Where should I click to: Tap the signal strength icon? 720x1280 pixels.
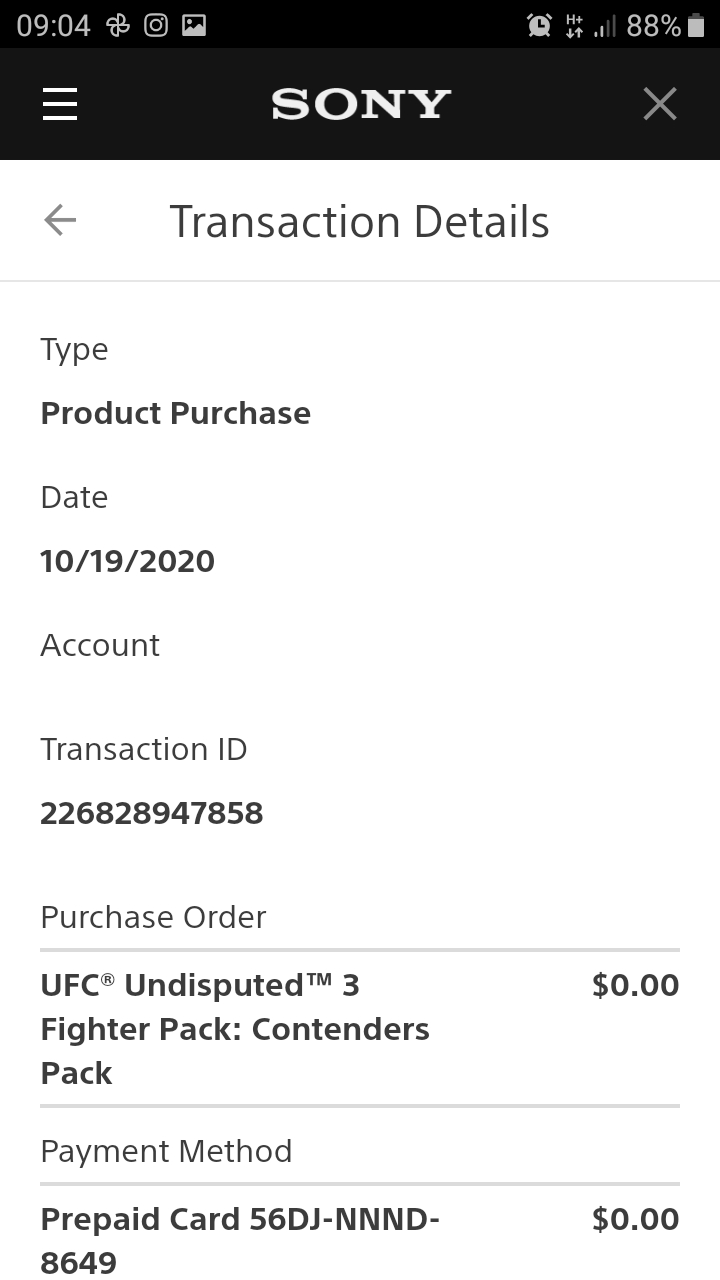tap(605, 27)
